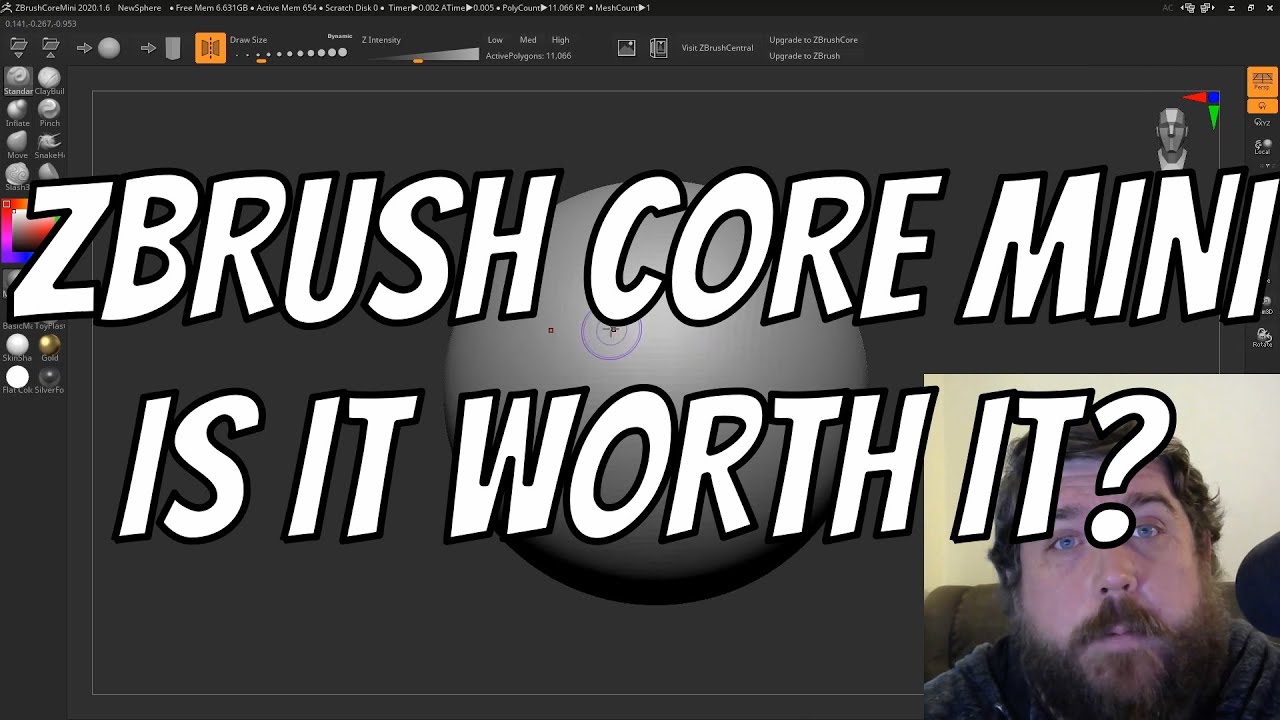Viewport: 1280px width, 720px height.
Task: Select the Pinch brush
Action: (49, 113)
